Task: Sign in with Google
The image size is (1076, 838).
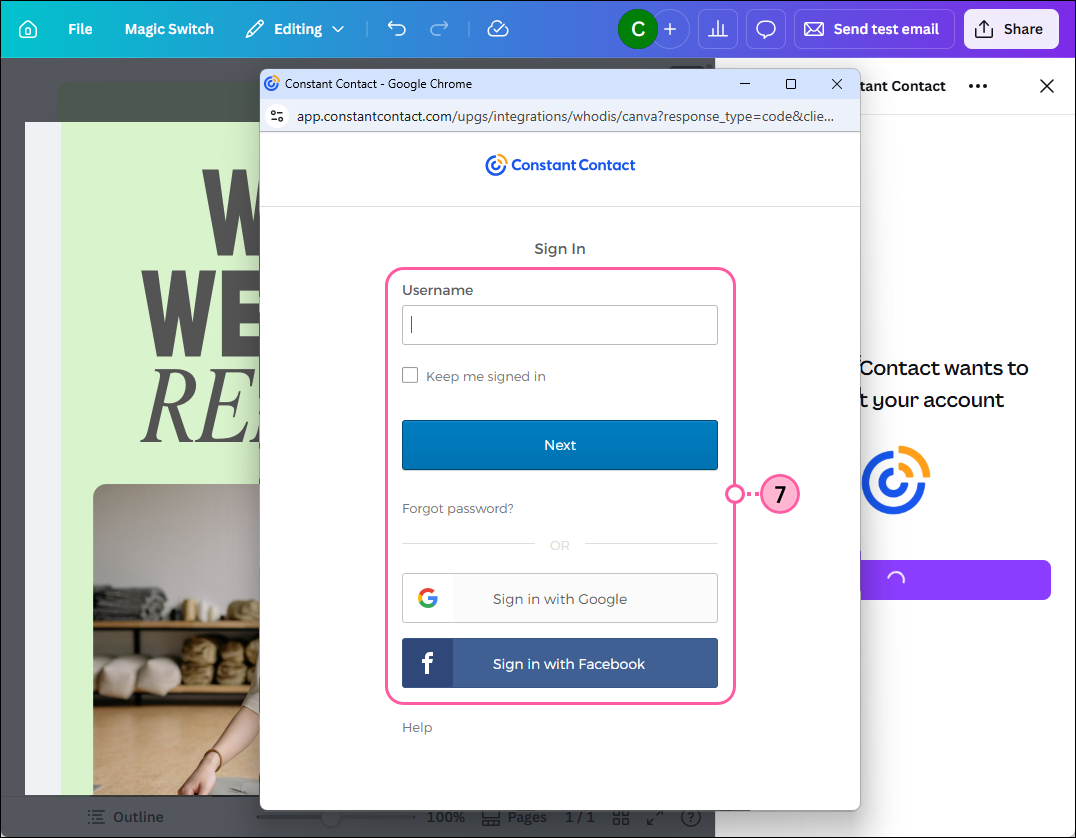Action: tap(560, 598)
